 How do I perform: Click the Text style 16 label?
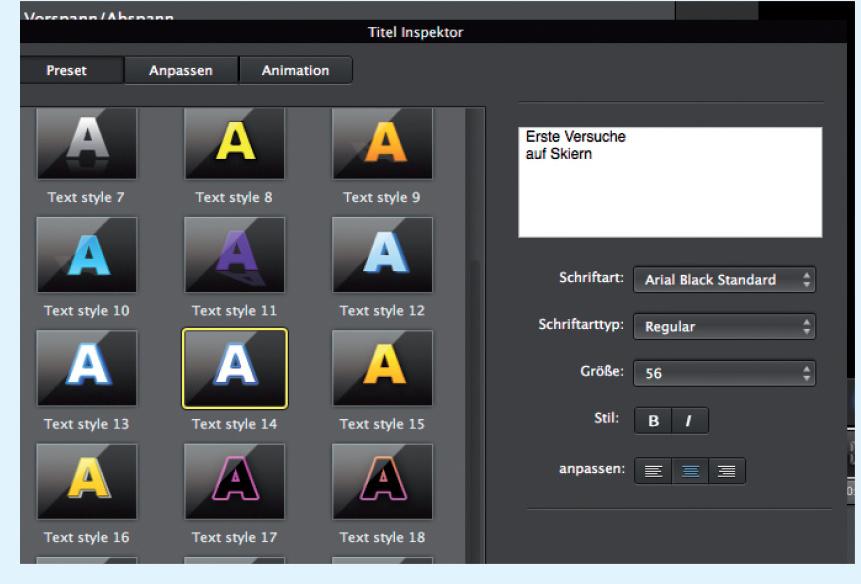pos(87,537)
